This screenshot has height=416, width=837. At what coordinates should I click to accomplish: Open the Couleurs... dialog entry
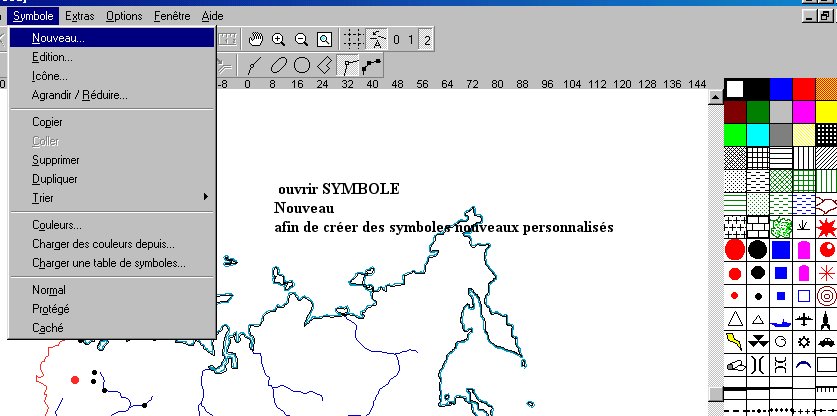point(56,225)
